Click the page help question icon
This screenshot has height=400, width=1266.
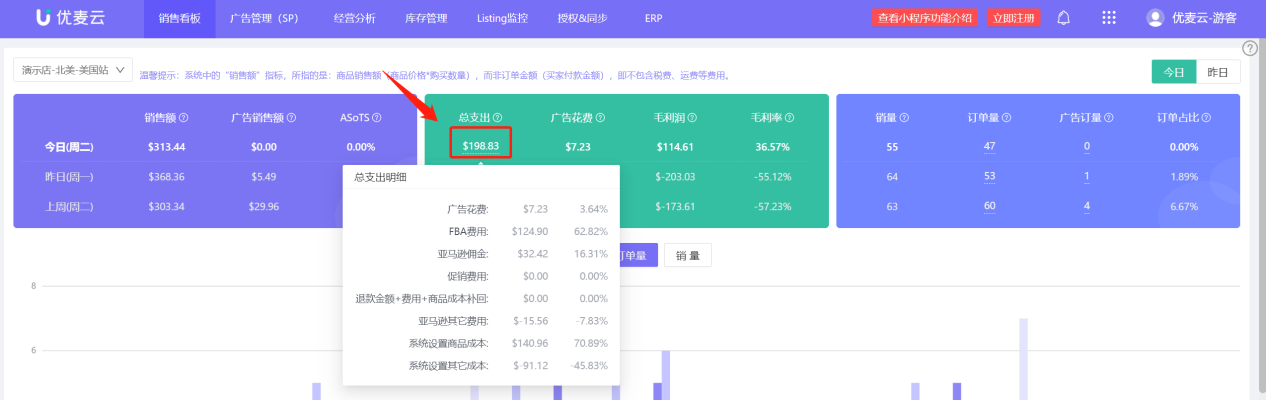[x=1249, y=48]
